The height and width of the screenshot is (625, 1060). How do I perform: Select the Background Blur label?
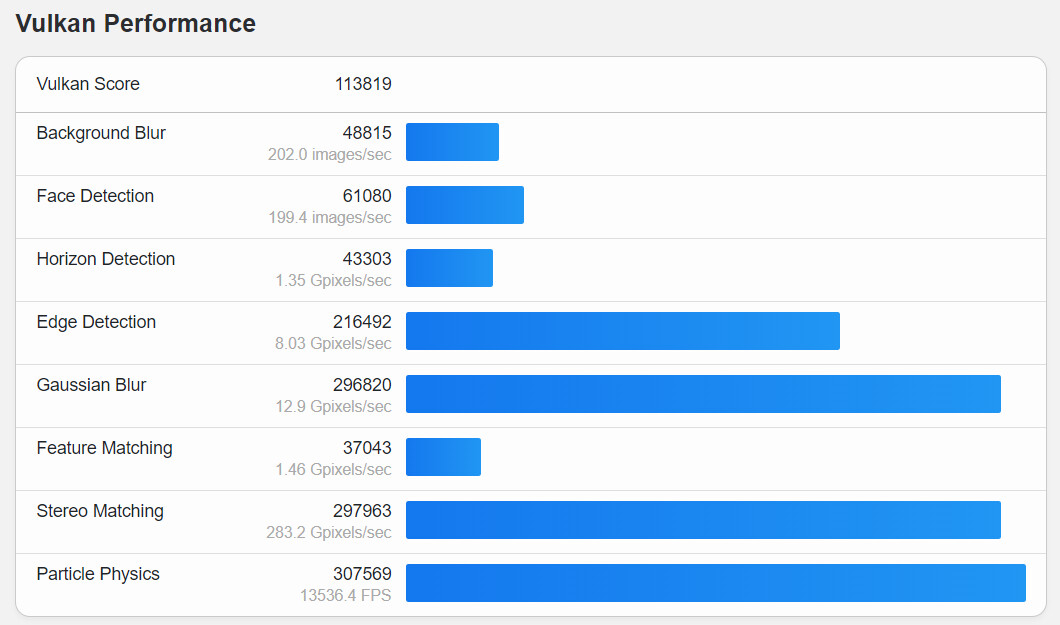pos(101,133)
